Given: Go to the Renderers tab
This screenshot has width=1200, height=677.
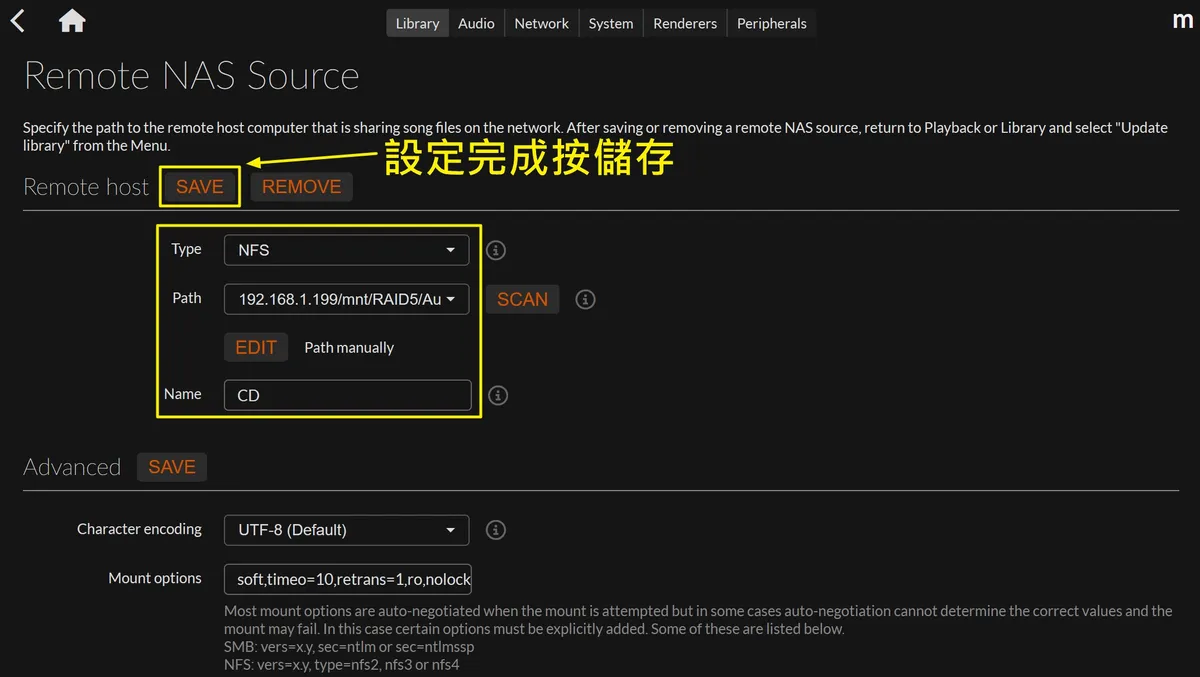Looking at the screenshot, I should click(x=685, y=23).
